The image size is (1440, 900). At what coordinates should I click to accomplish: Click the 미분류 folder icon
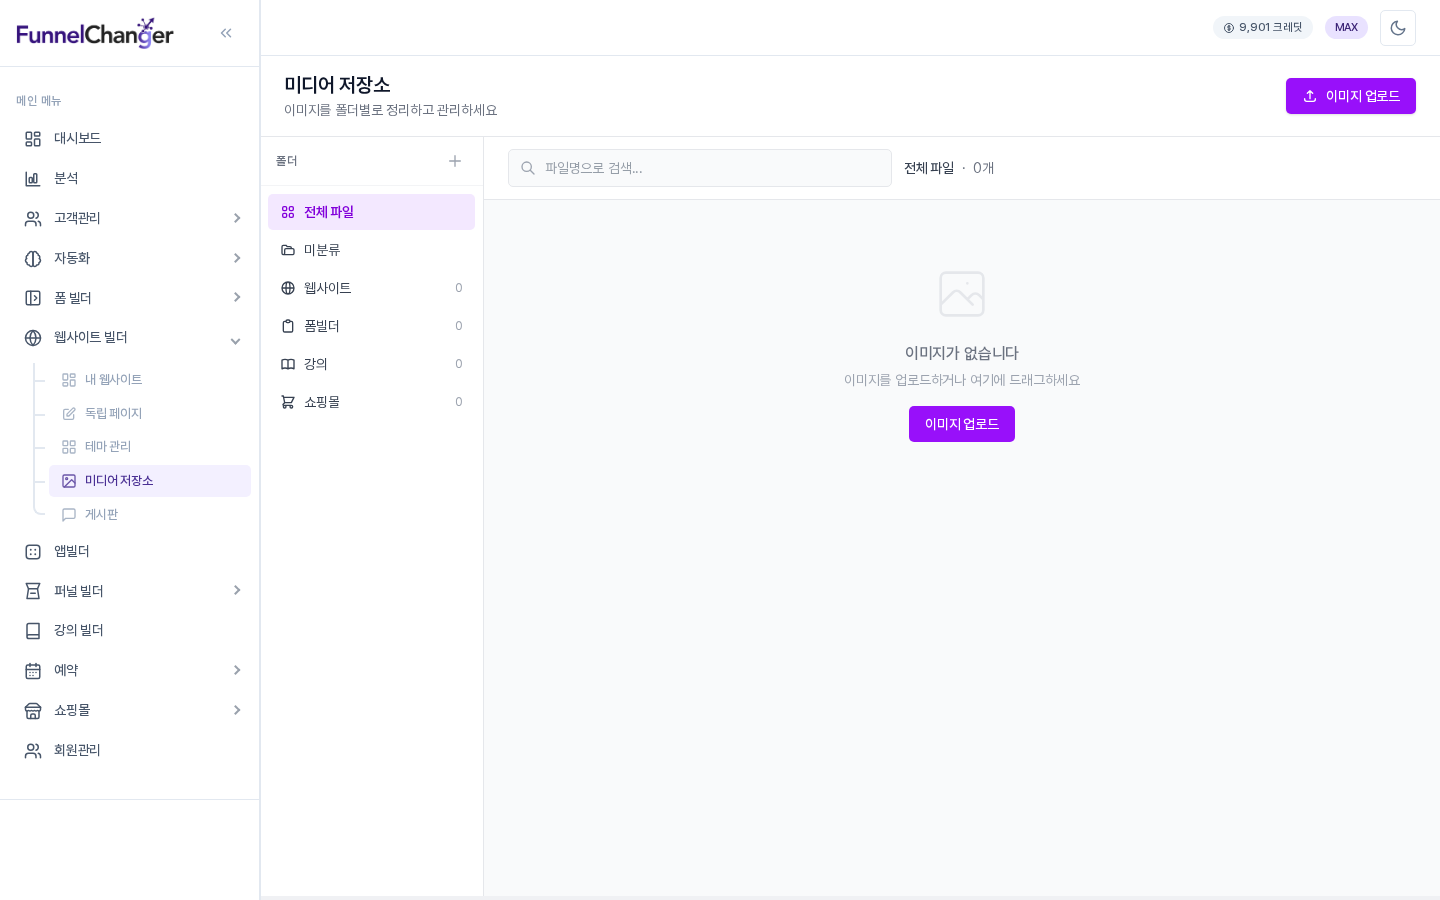tap(288, 250)
